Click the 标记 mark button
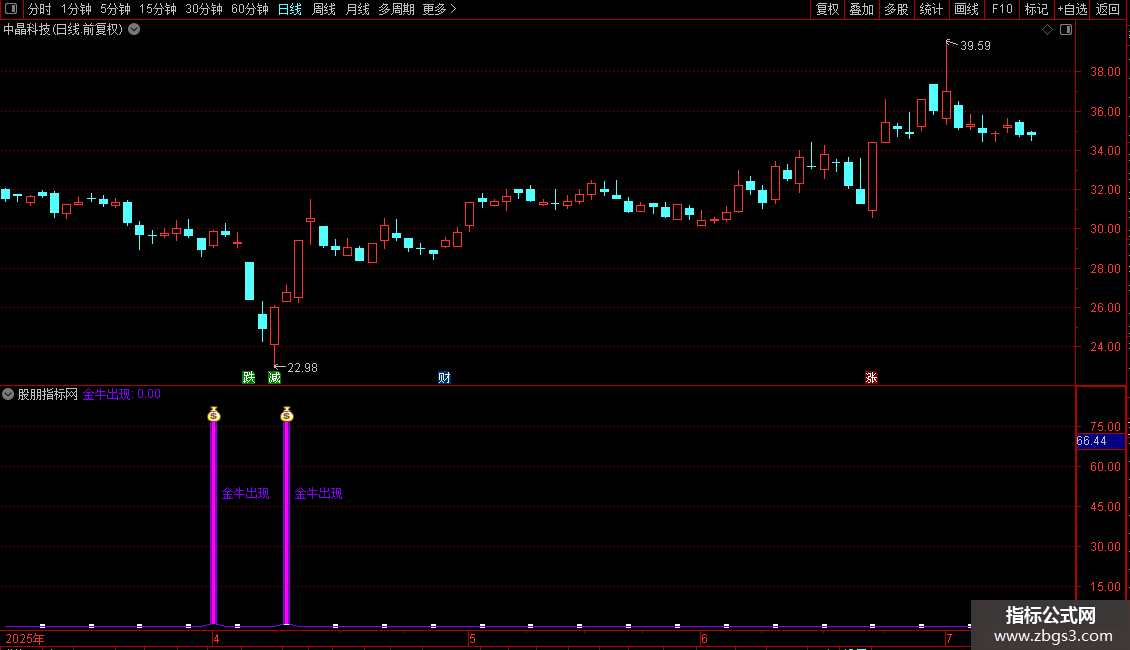This screenshot has width=1130, height=650. (1036, 9)
